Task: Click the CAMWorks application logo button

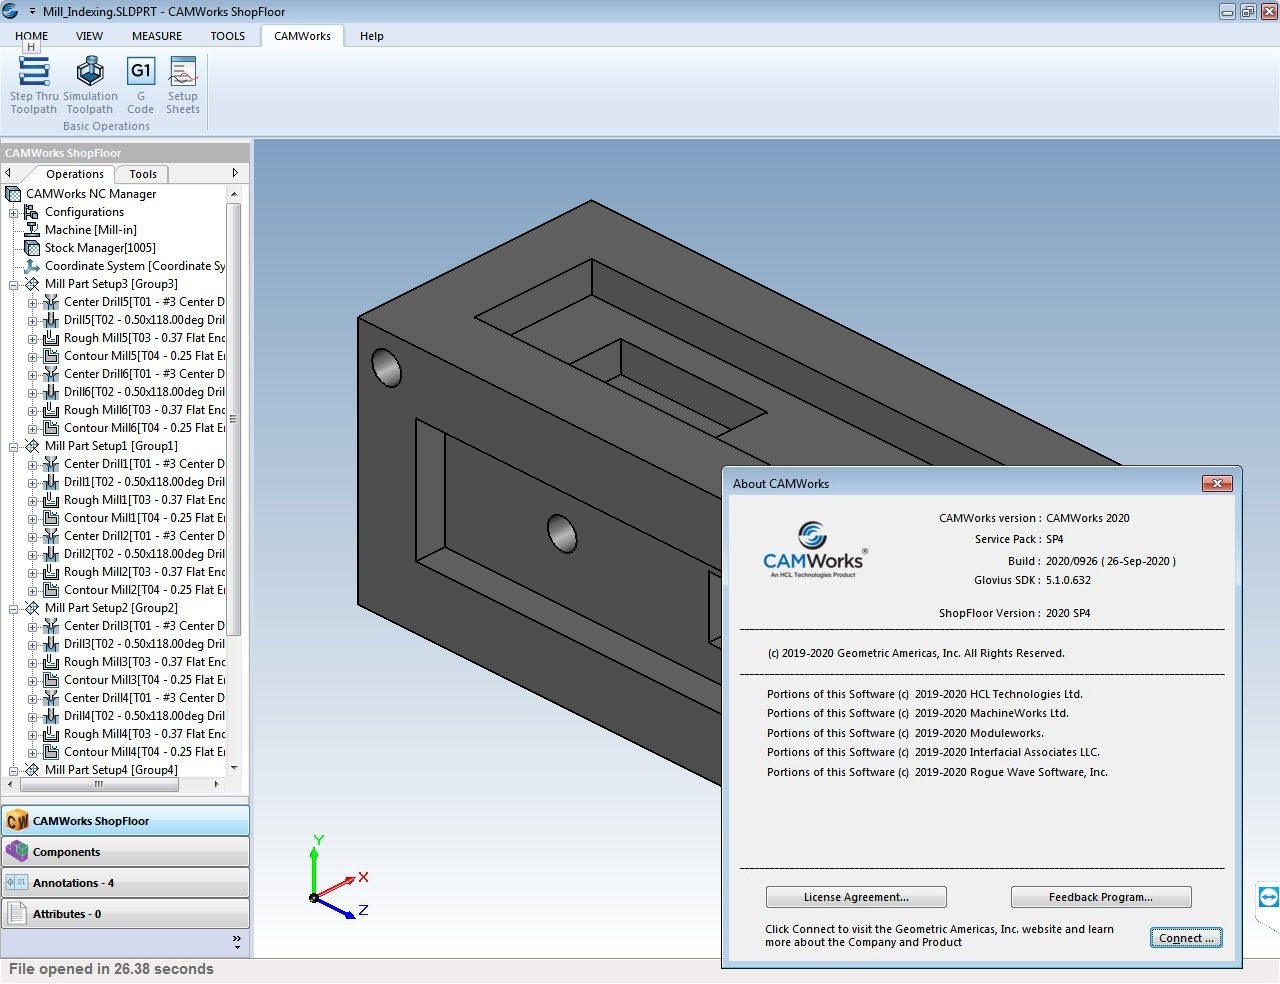Action: click(x=11, y=11)
